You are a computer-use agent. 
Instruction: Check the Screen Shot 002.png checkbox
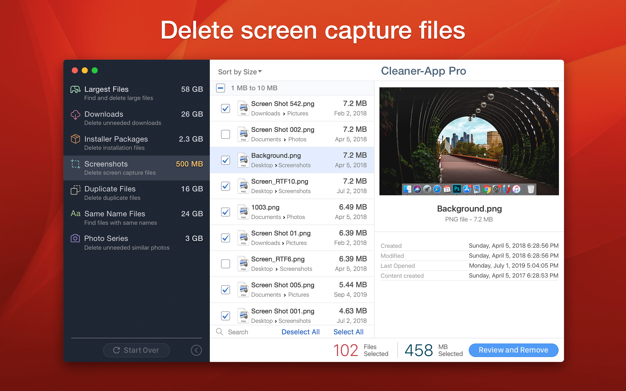tap(226, 134)
